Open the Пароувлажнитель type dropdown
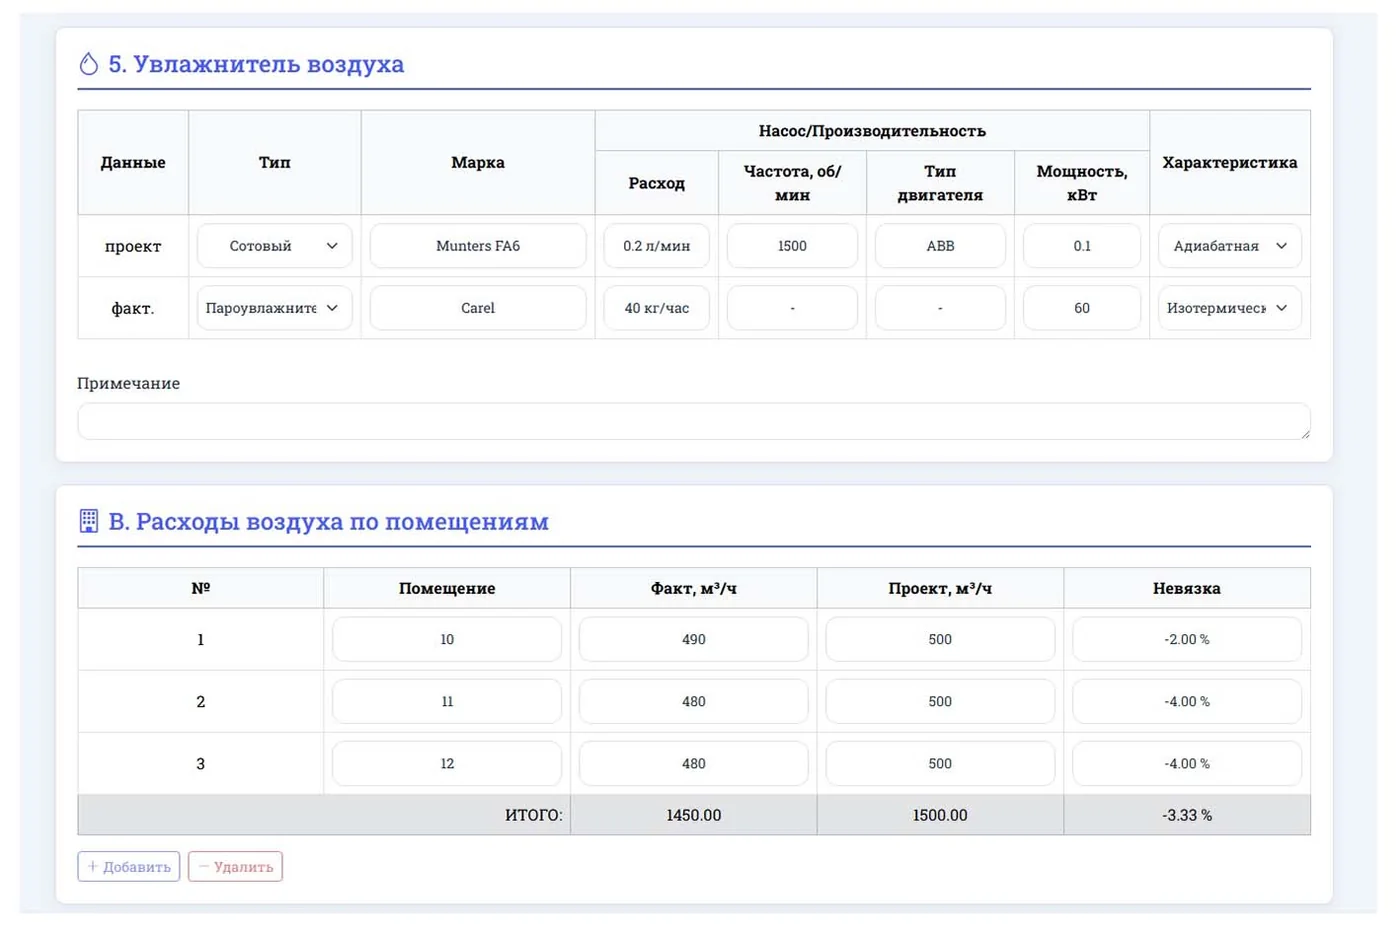This screenshot has height=934, width=1400. [274, 308]
